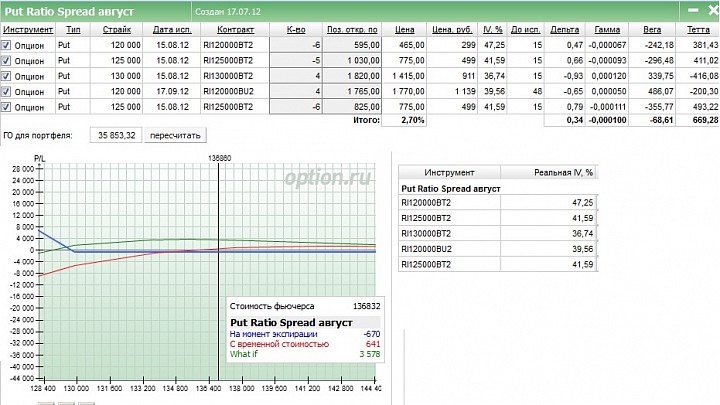Viewport: 720px width, 405px height.
Task: Uncheck the checkbox for the RI120000BT2 option row
Action: coord(6,45)
